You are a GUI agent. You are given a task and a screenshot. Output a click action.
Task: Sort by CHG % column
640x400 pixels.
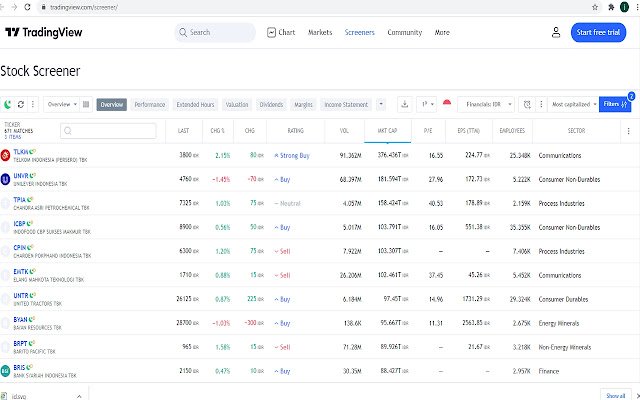point(218,131)
